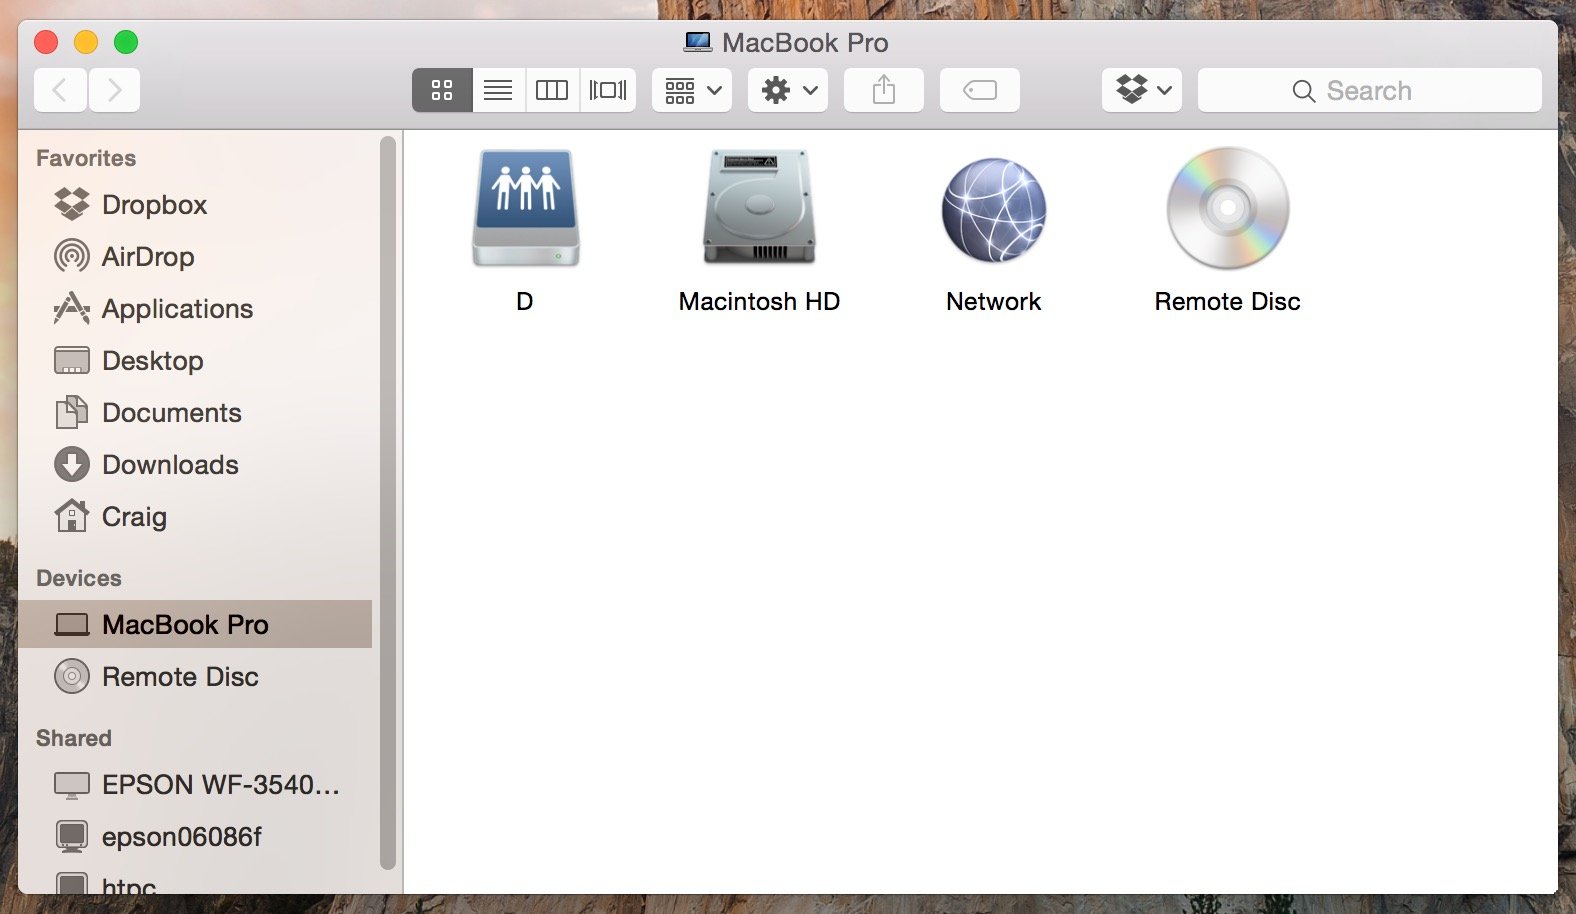The height and width of the screenshot is (914, 1576).
Task: Click the sidebar vertical scrollbar
Action: click(x=388, y=503)
